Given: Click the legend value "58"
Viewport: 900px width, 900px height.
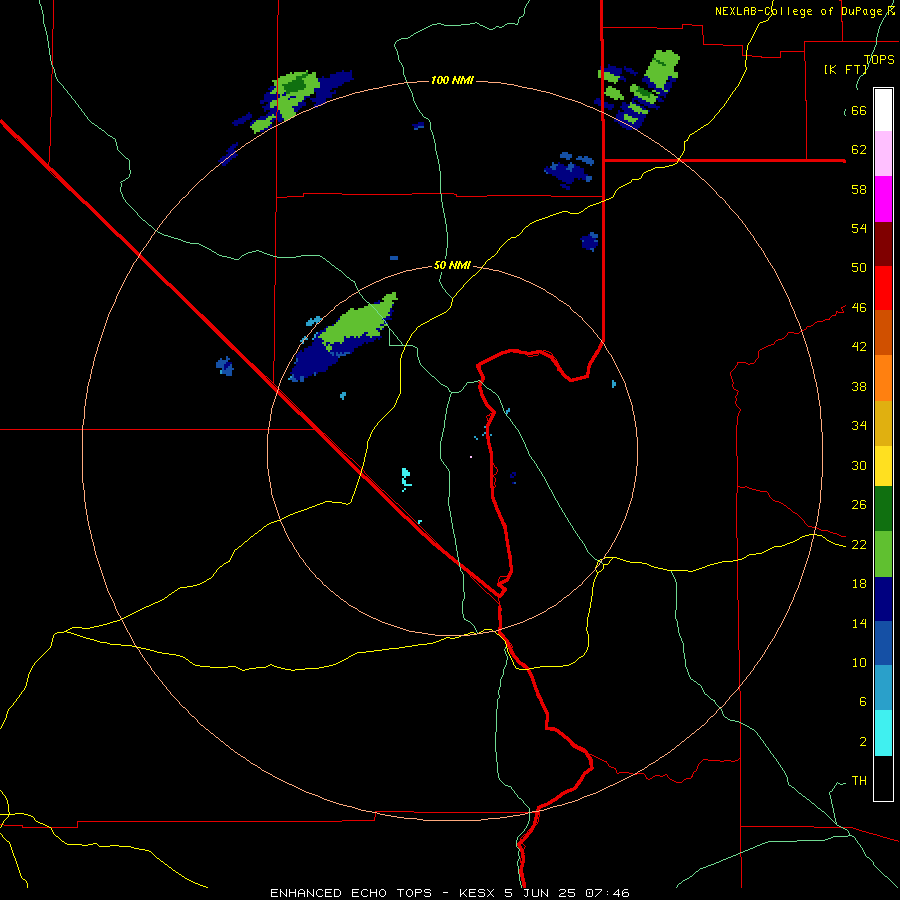Looking at the screenshot, I should [859, 189].
